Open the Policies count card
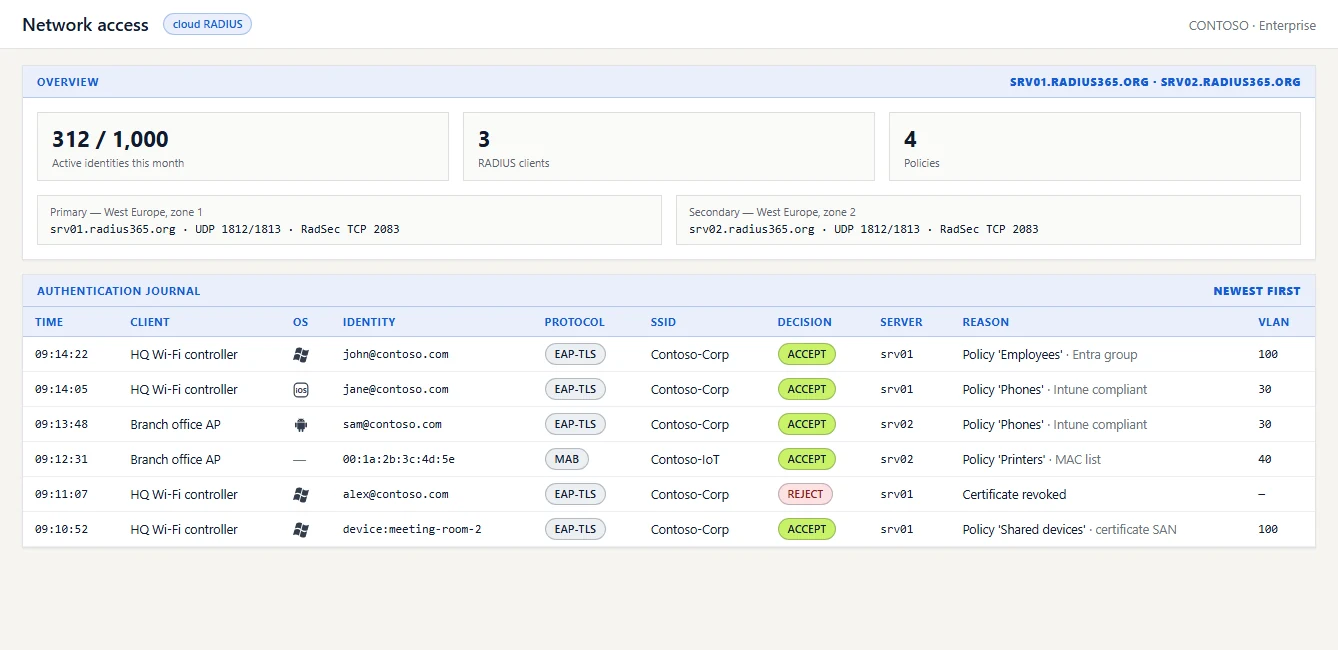The image size is (1338, 650). point(1095,146)
